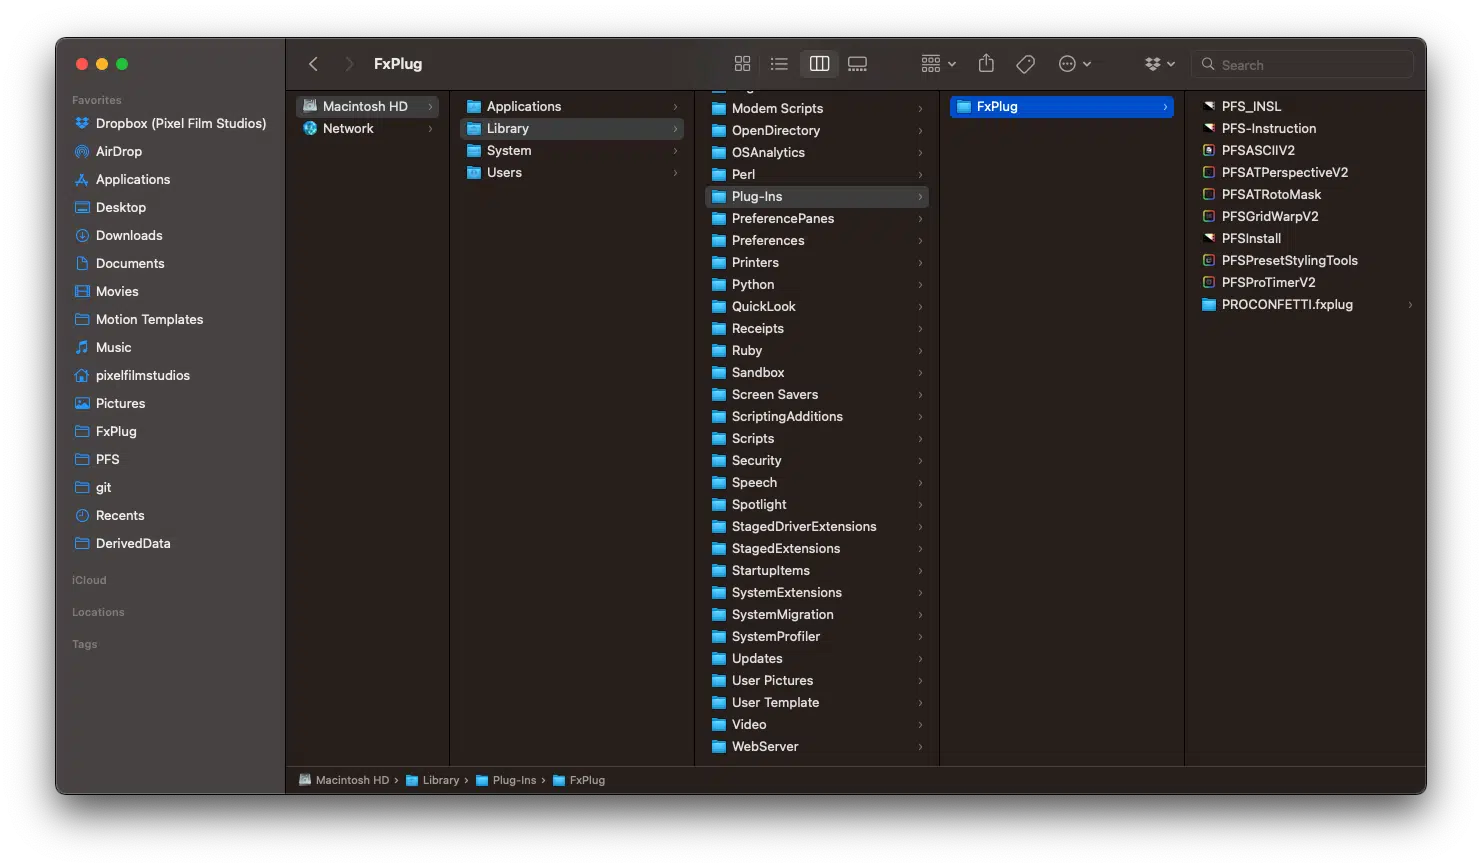Click Plug-Ins in the path bar
Image resolution: width=1482 pixels, height=868 pixels.
tap(506, 780)
